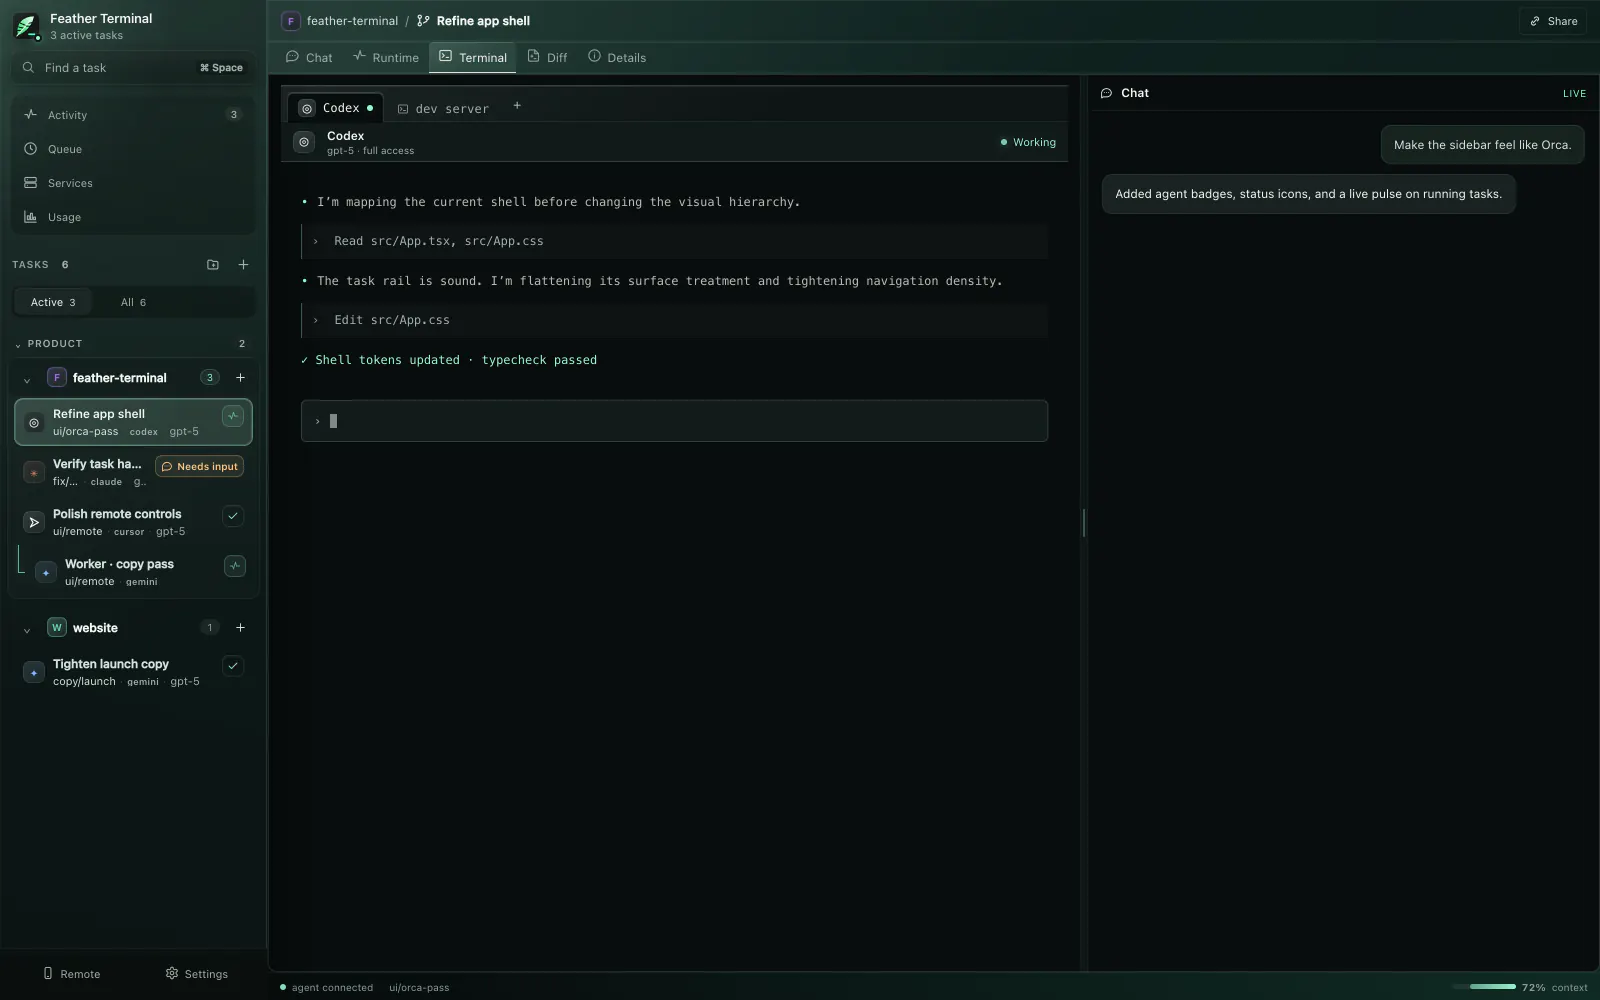
Task: Click 'Make the sidebar feel like Orca.' message
Action: point(1482,145)
